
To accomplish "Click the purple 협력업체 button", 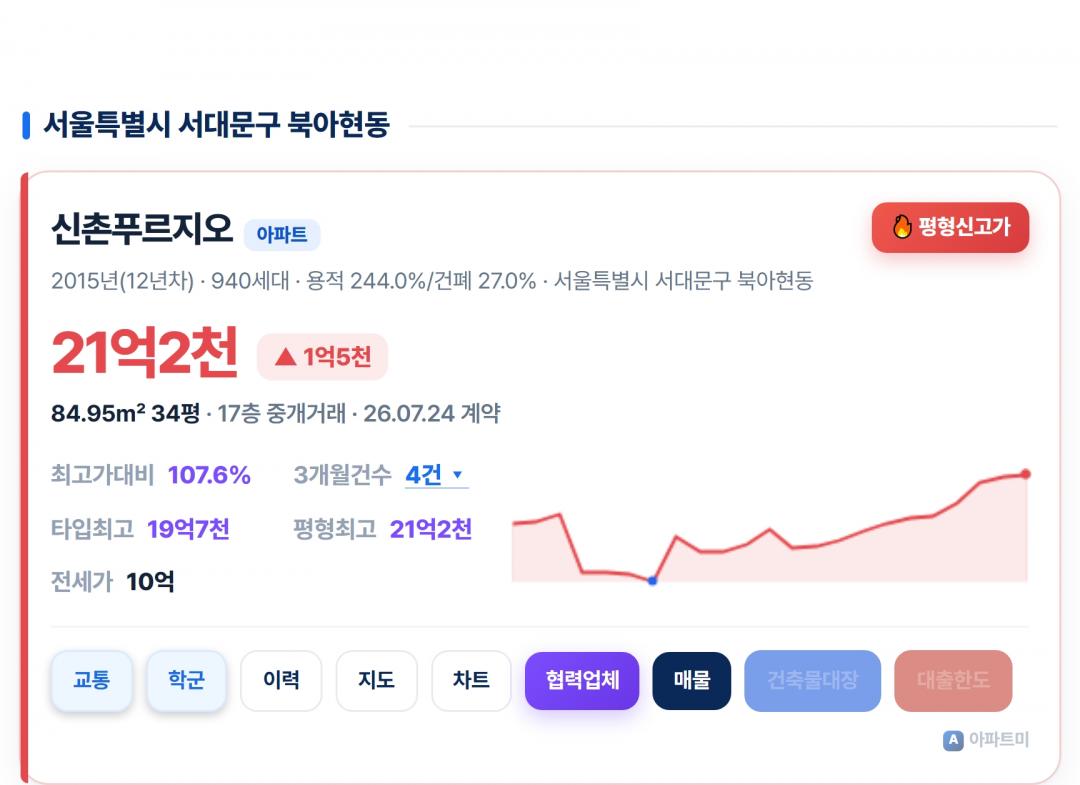I will pos(582,680).
